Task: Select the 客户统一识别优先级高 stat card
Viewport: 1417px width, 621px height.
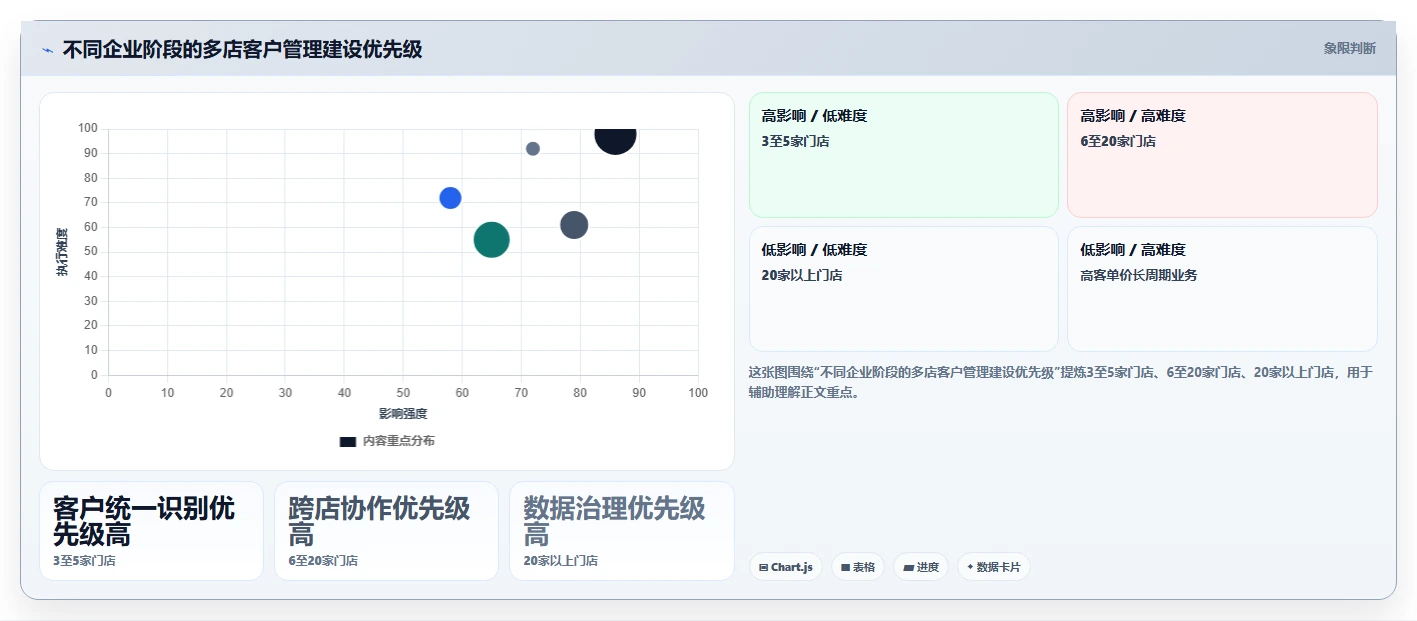Action: tap(151, 531)
